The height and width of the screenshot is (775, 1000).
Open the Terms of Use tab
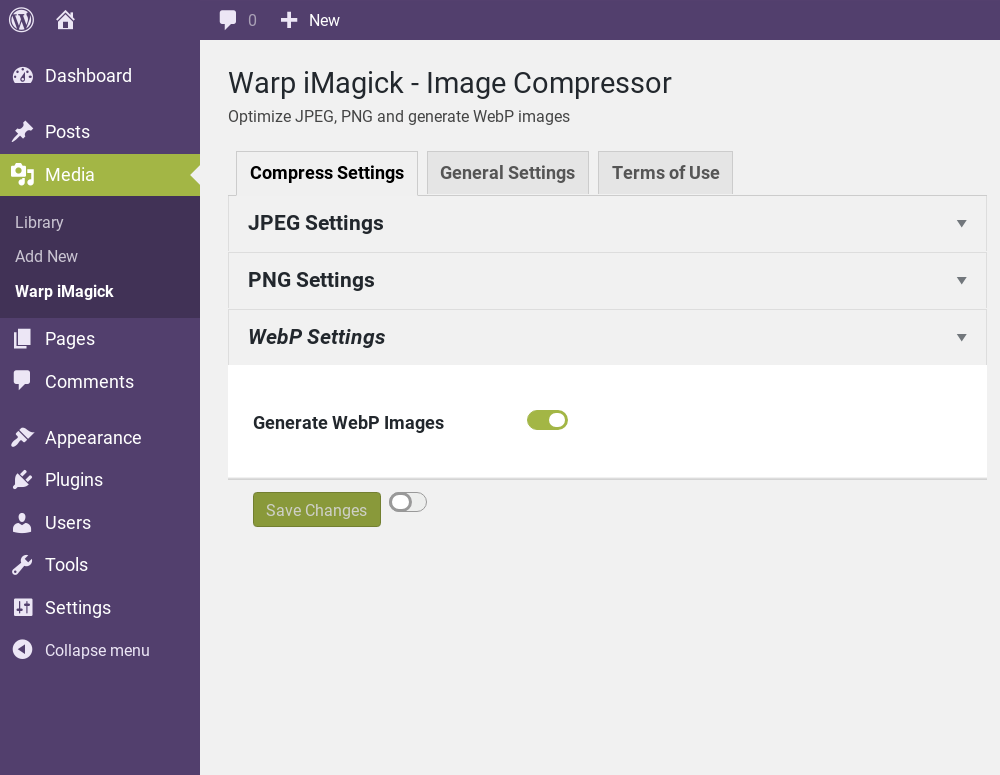665,173
